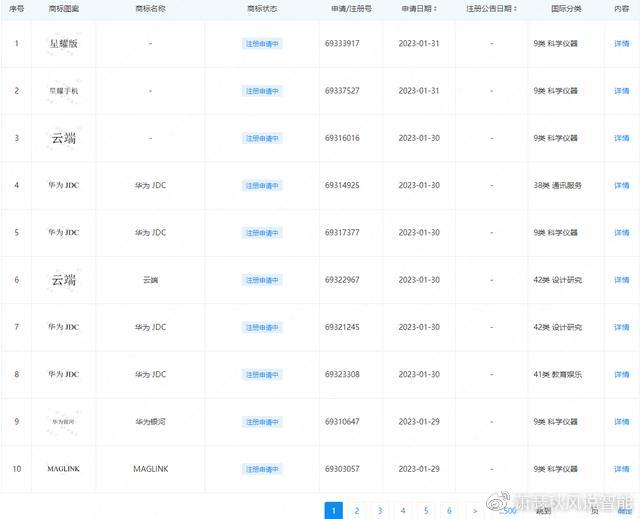This screenshot has width=640, height=519.
Task: Click trademark name MAGLINK in row 10
Action: [151, 469]
